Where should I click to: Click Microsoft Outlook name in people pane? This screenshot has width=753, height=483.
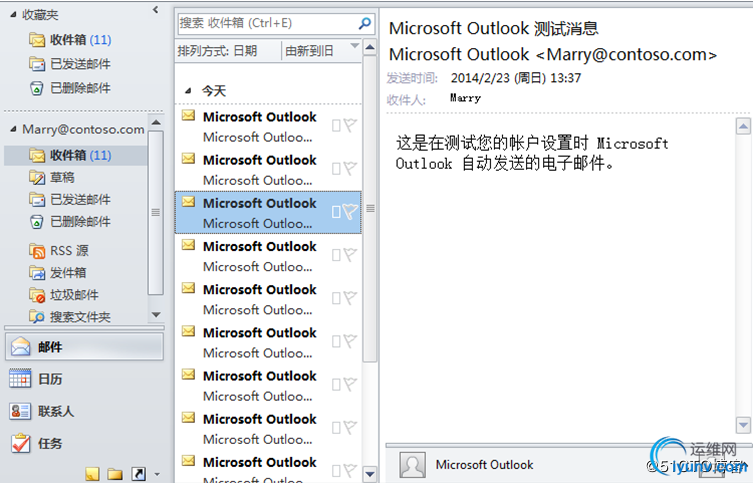pyautogui.click(x=485, y=465)
